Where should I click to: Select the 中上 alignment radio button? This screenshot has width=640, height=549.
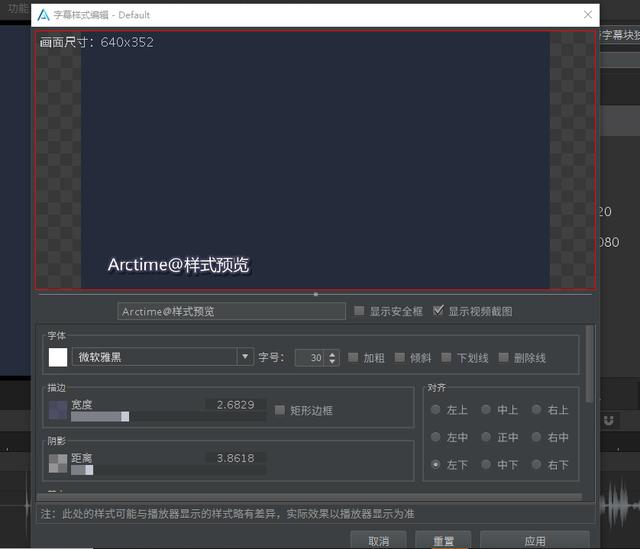tap(486, 409)
